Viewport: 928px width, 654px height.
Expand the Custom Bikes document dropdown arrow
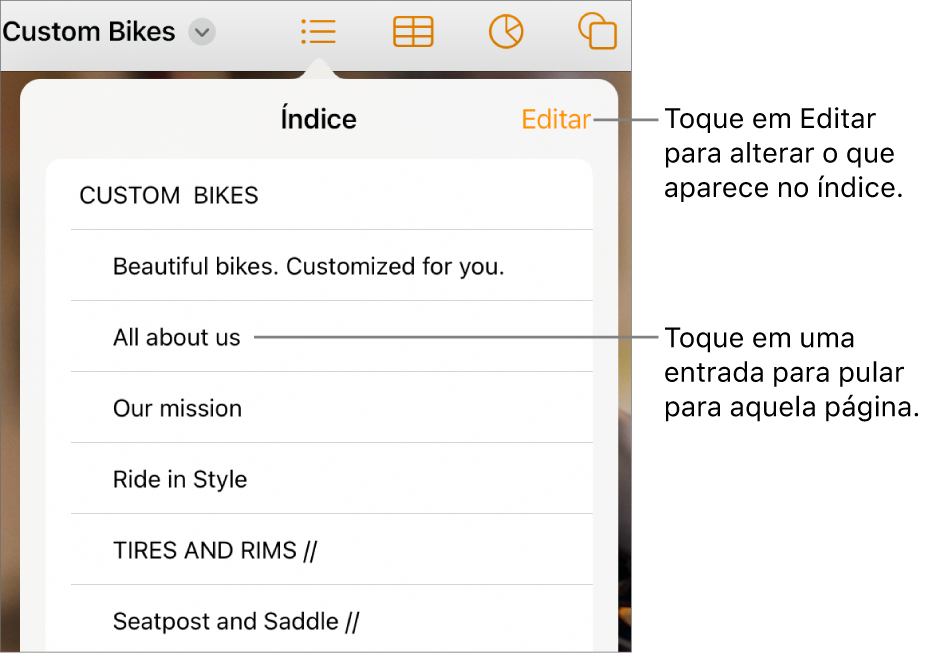tap(202, 32)
